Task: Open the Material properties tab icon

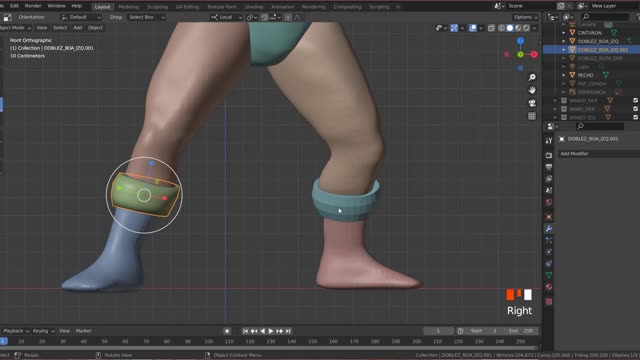Action: point(549,287)
